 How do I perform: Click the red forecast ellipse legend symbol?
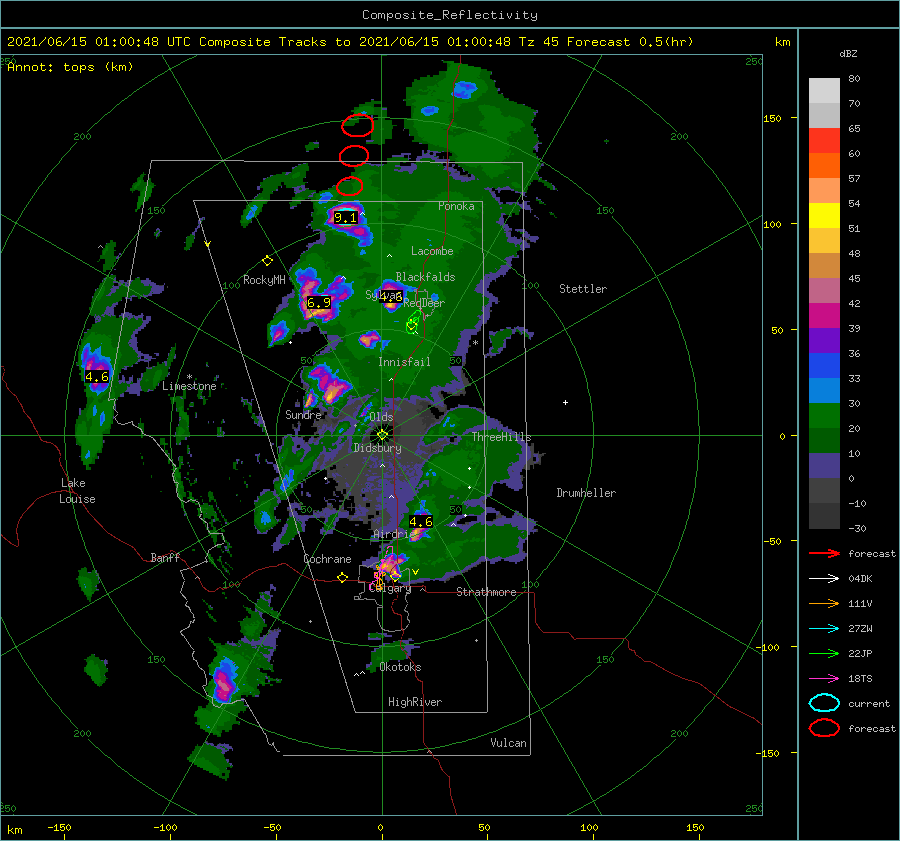(824, 728)
